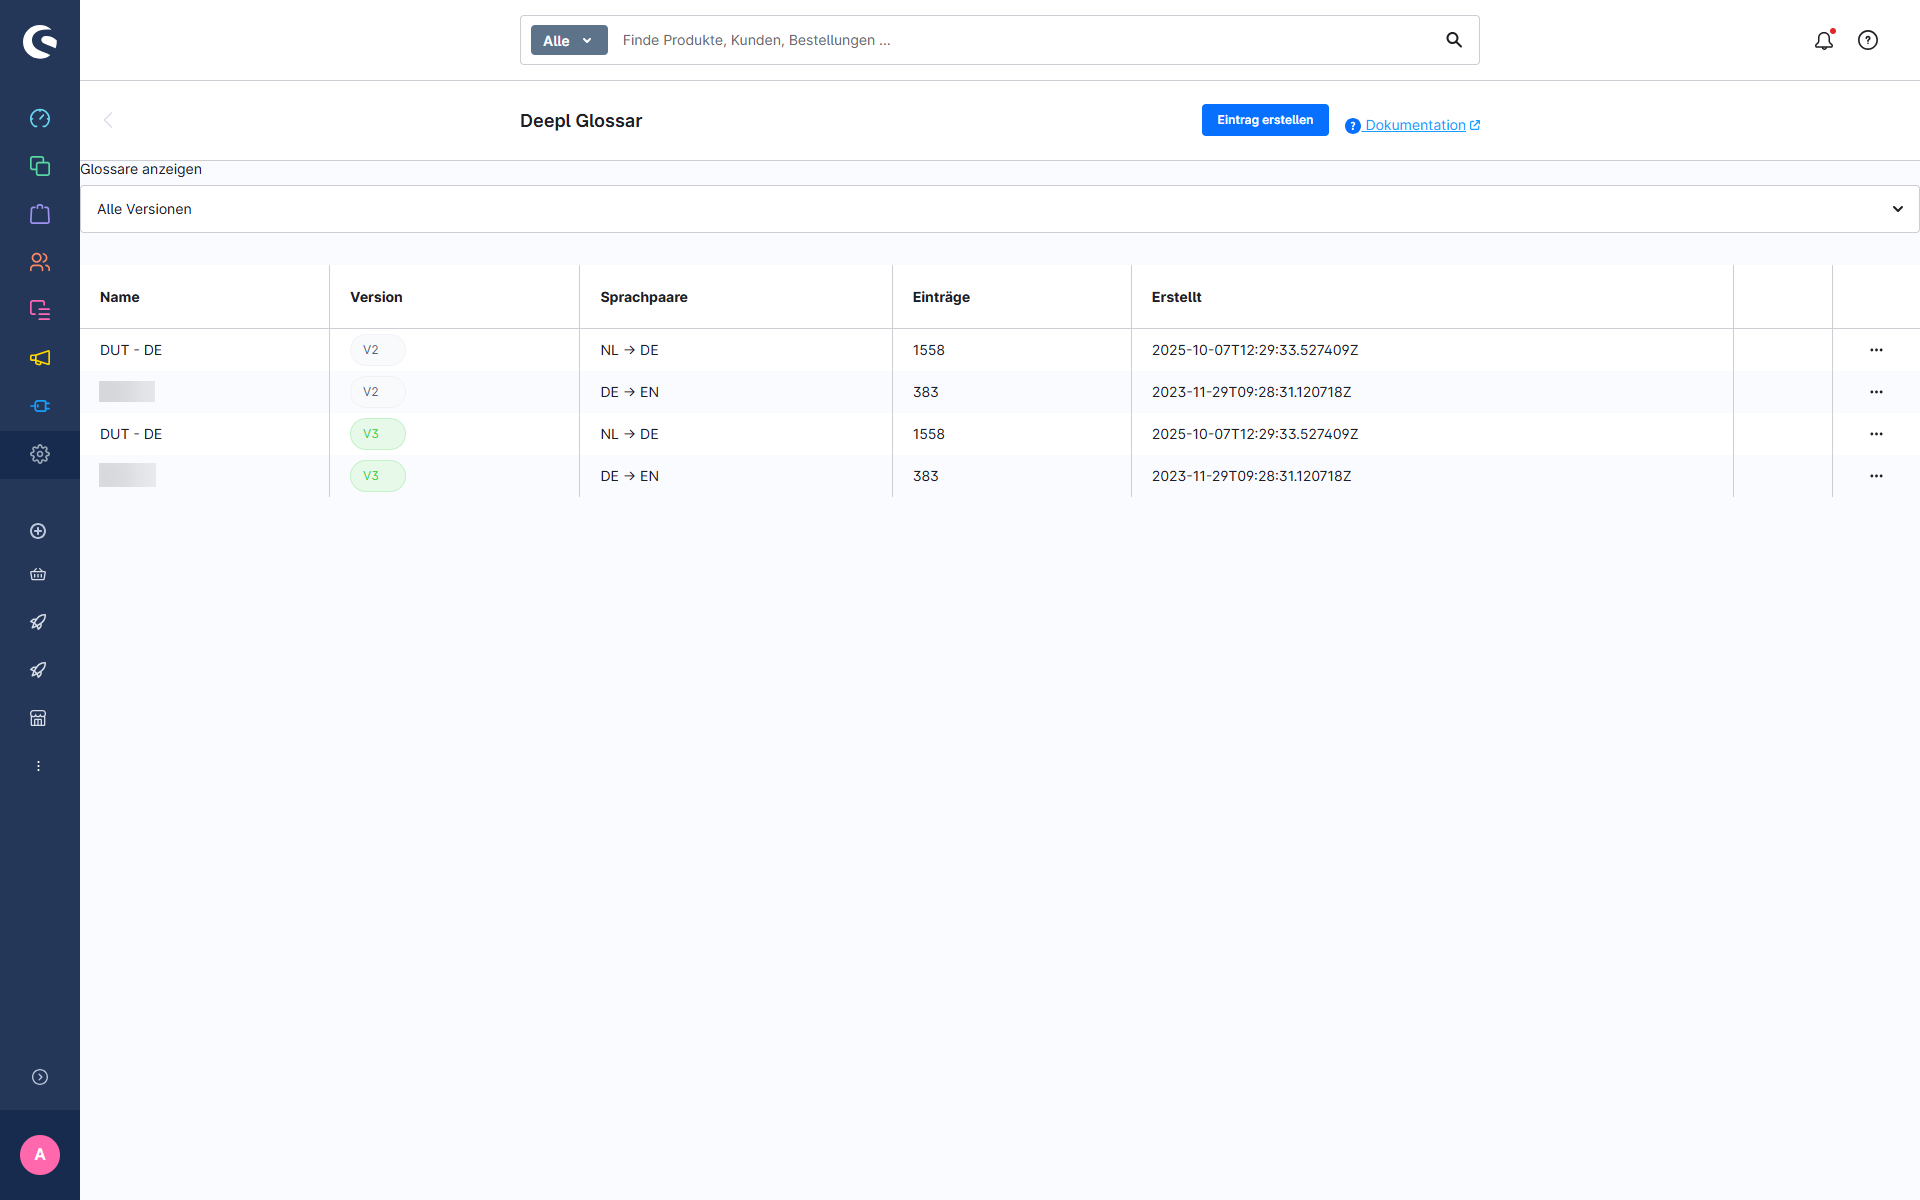Open the Dokumentation link
The image size is (1920, 1200).
point(1415,125)
